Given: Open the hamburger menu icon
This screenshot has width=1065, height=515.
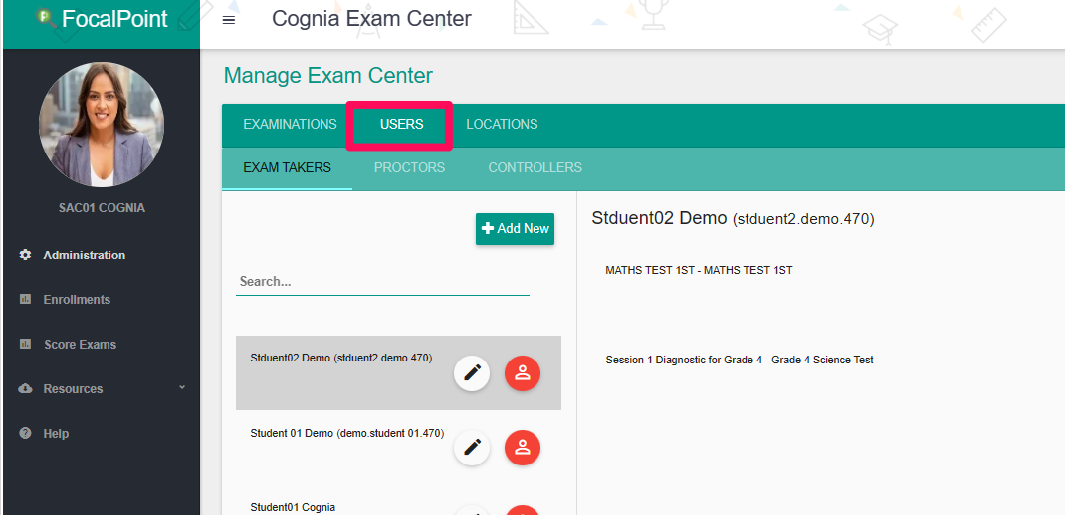Looking at the screenshot, I should click(229, 20).
